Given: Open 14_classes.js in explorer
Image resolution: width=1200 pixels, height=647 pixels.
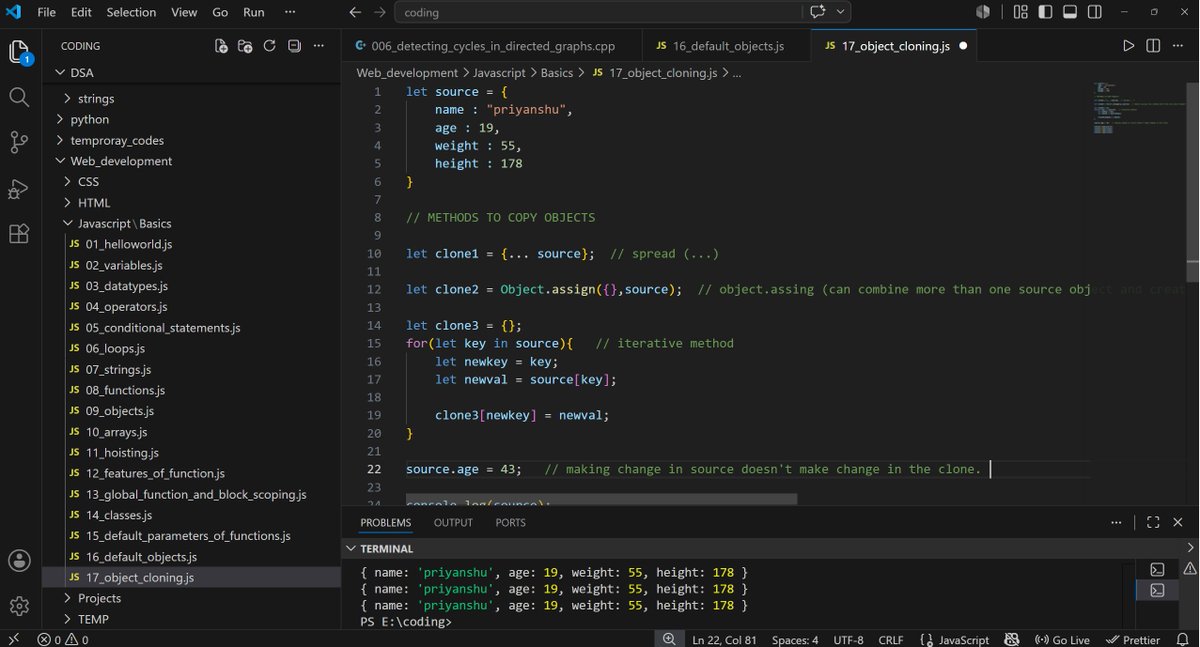Looking at the screenshot, I should [x=119, y=515].
